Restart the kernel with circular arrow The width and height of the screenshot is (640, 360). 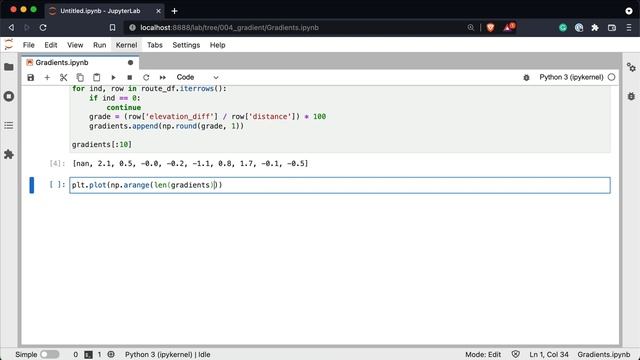(x=146, y=78)
